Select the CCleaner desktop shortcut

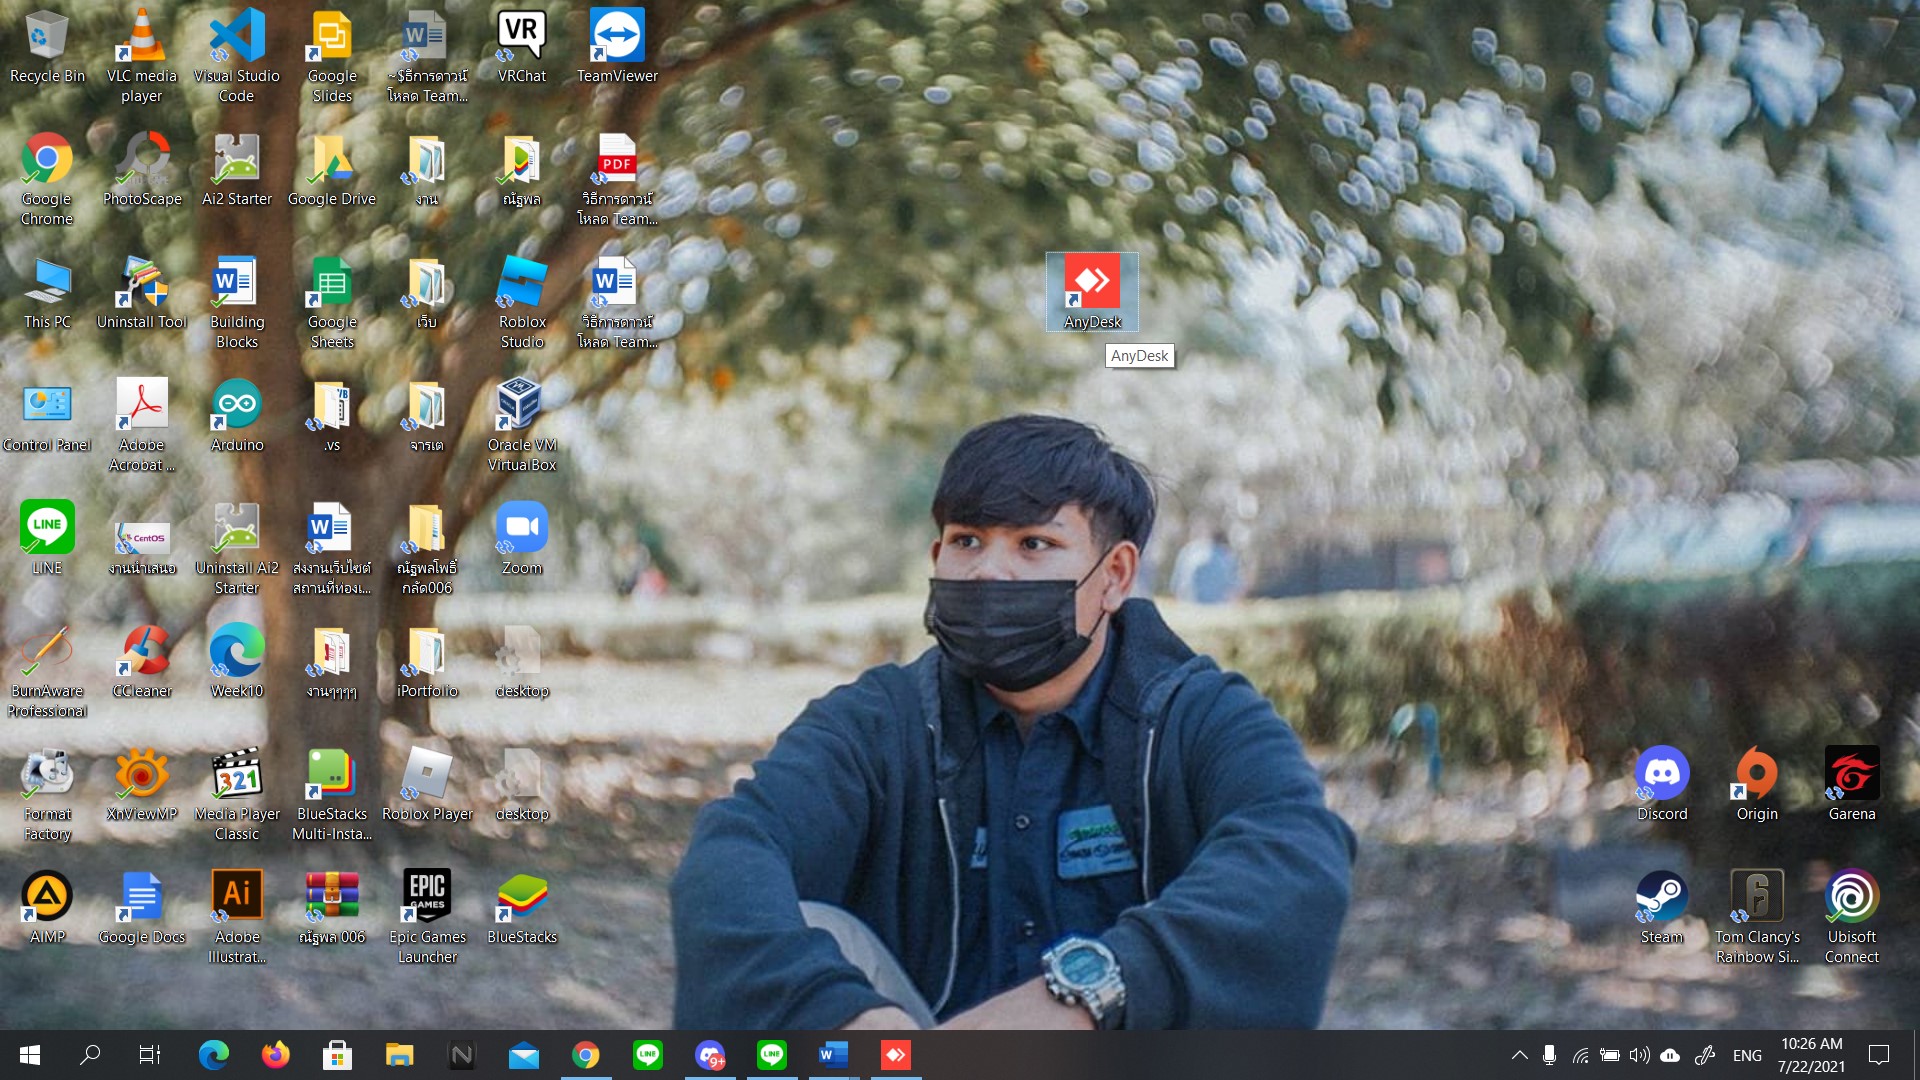coord(142,662)
